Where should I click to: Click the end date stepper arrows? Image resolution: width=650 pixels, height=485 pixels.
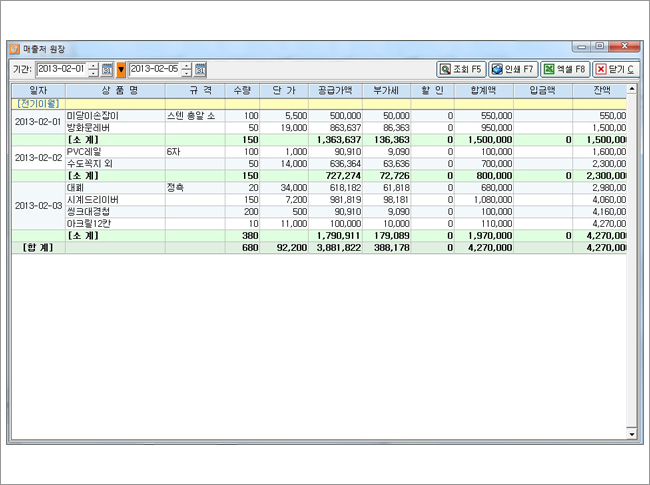click(186, 69)
